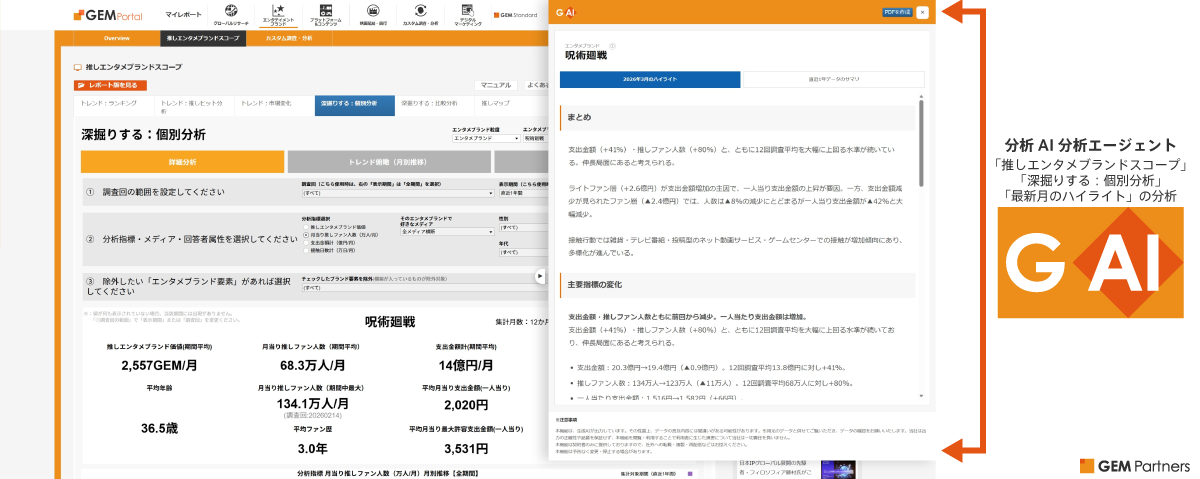
Task: Open the 表示期間 直近1年間 dropdown
Action: pos(523,192)
